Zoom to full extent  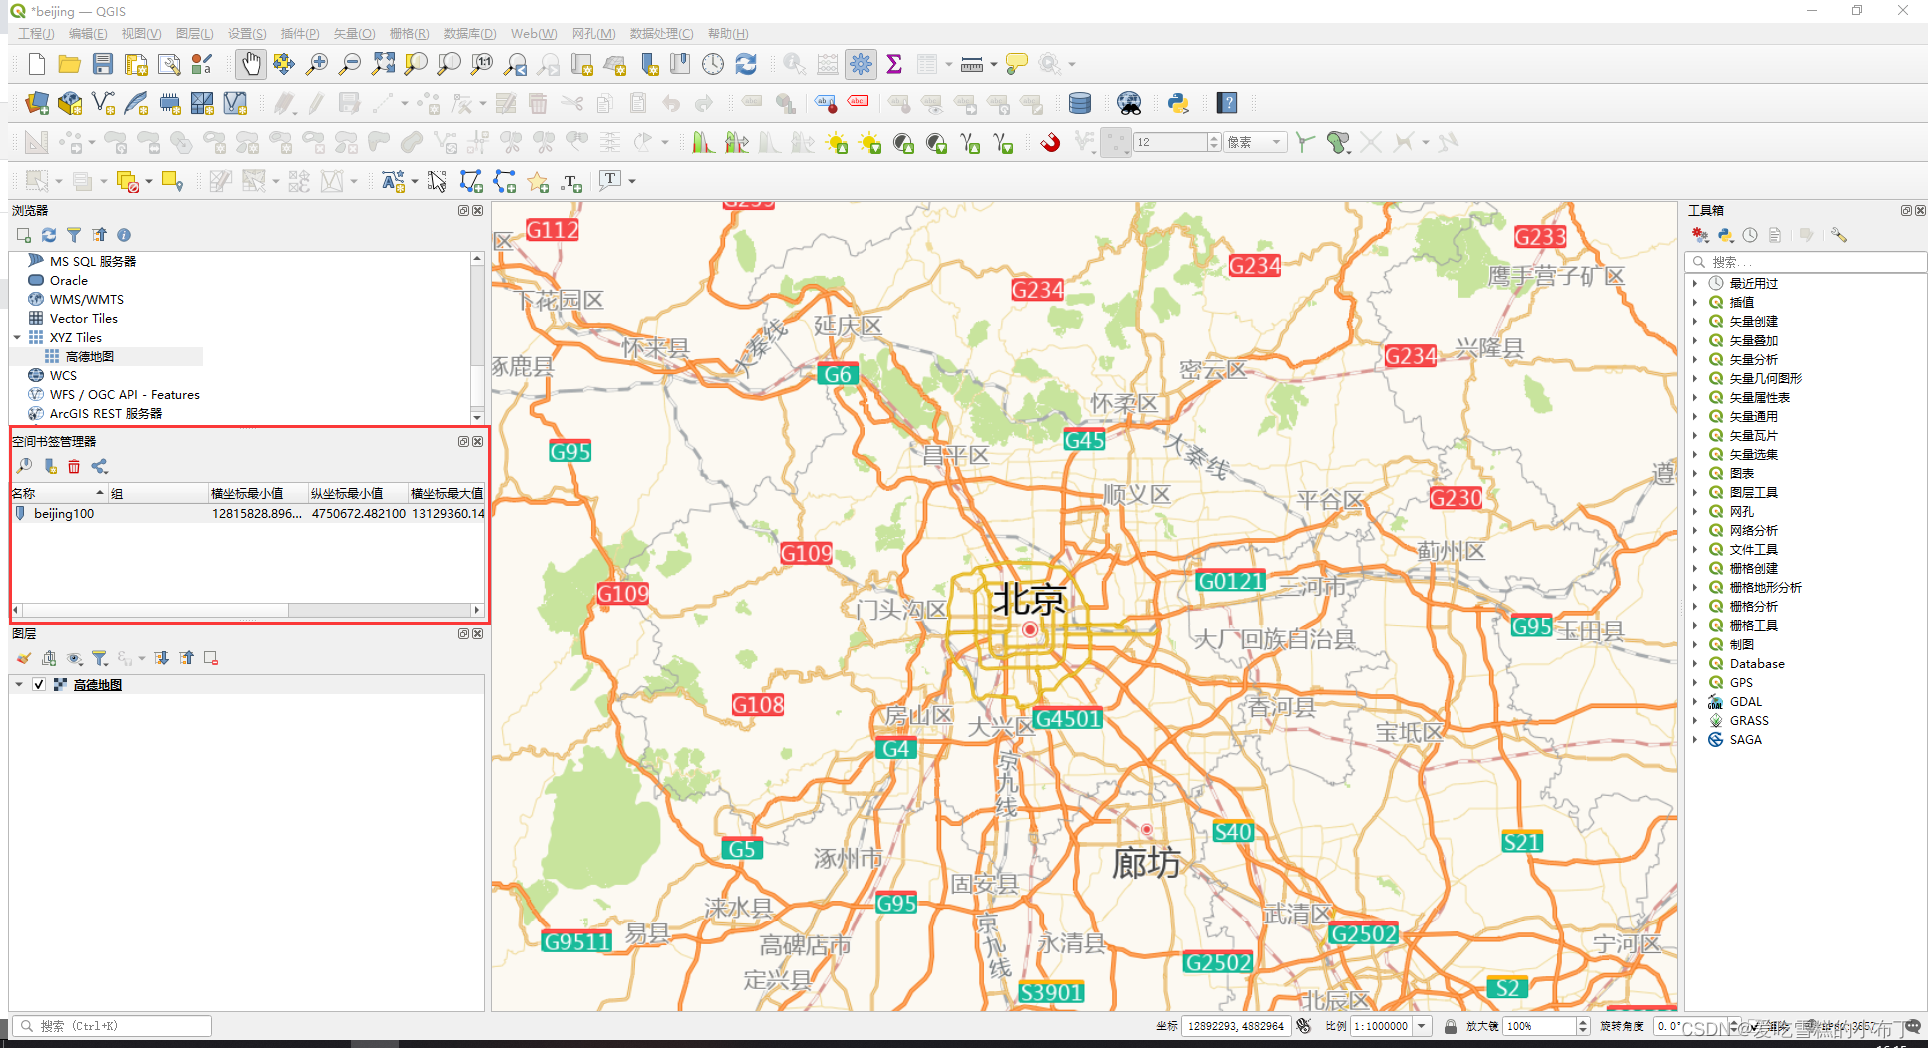point(383,65)
